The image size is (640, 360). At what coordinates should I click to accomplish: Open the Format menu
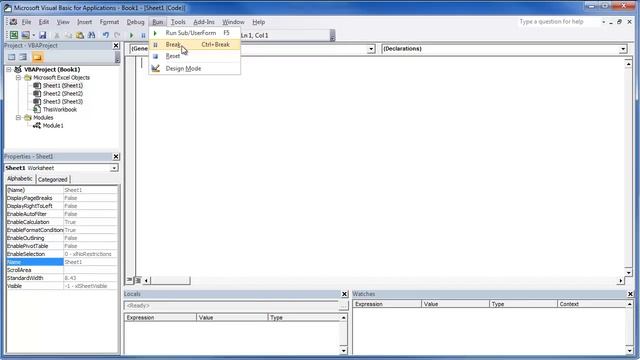(109, 22)
